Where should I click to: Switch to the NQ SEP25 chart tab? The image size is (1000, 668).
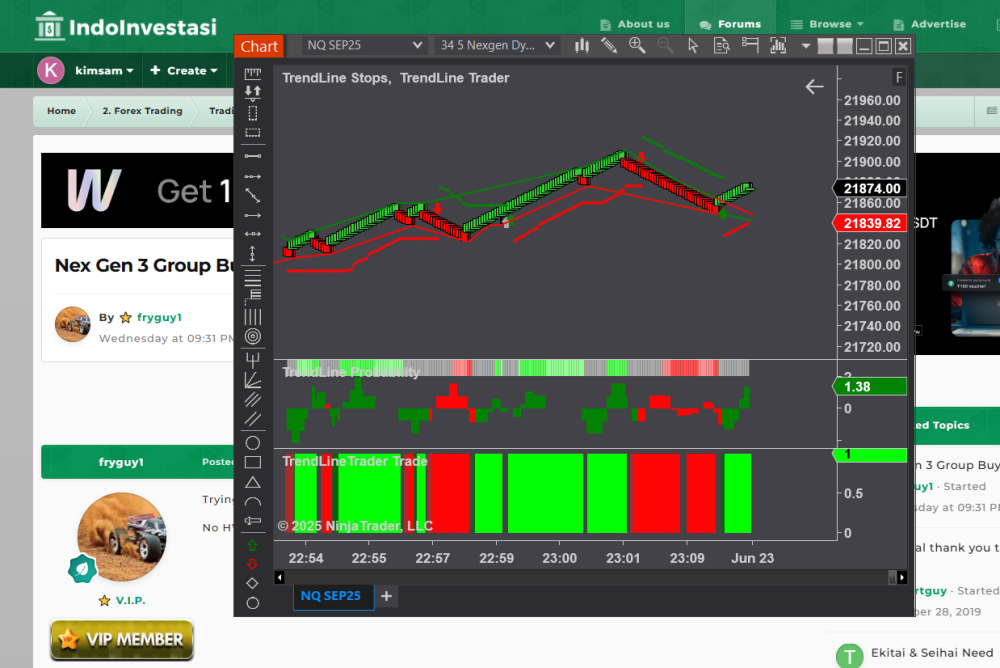333,596
